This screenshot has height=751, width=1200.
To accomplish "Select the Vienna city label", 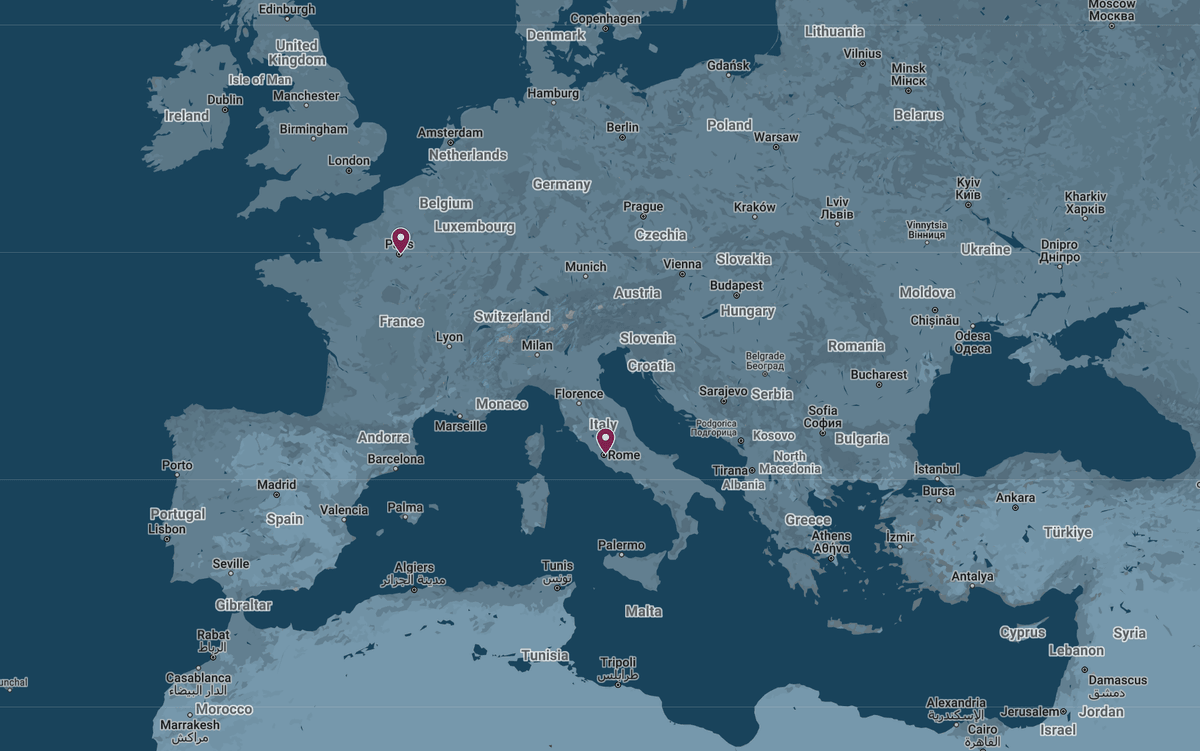I will point(682,265).
